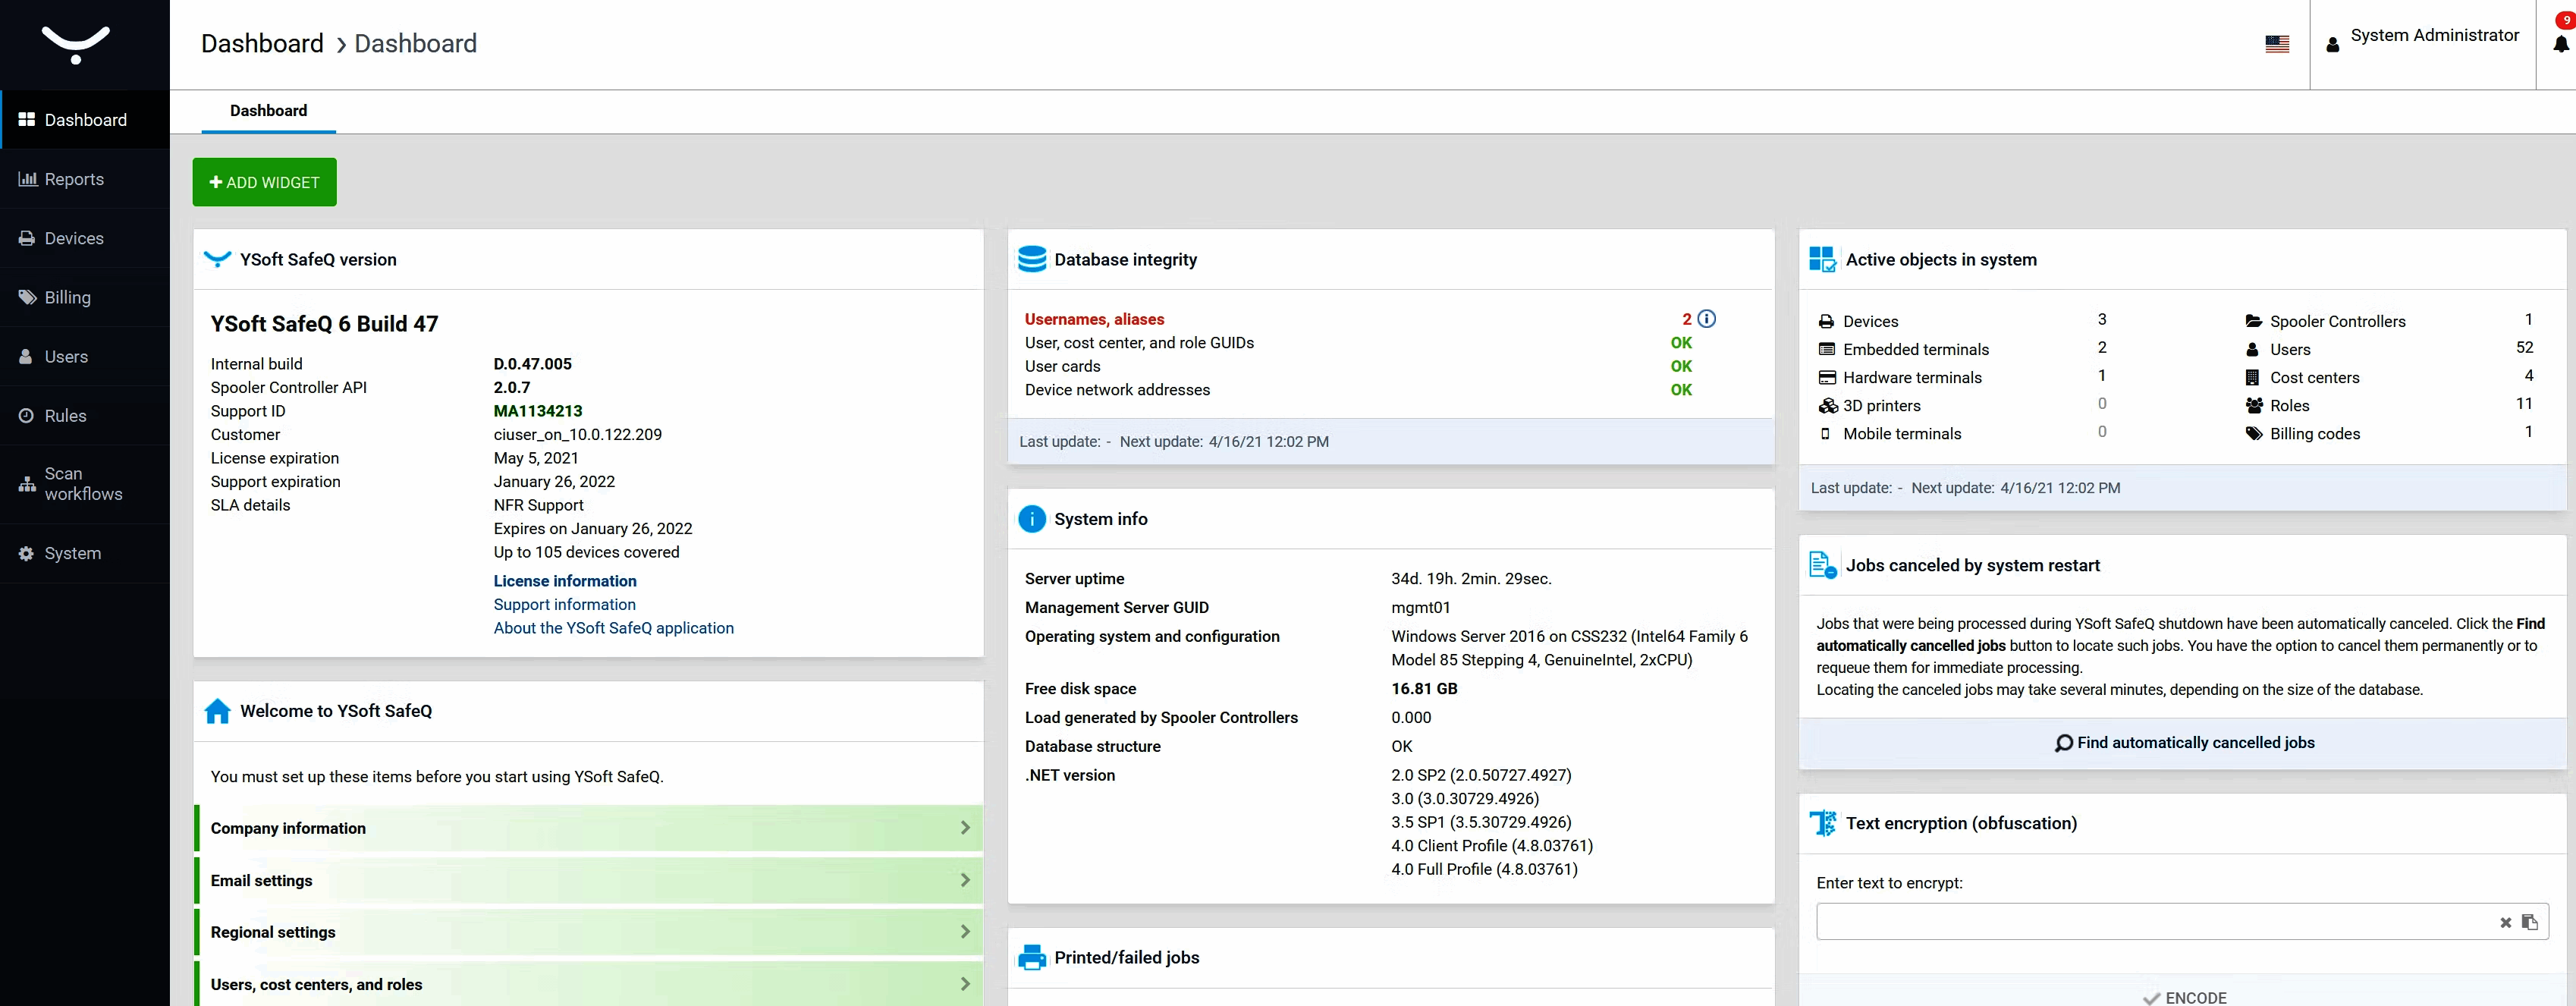The height and width of the screenshot is (1006, 2576).
Task: Expand the Regional settings setup item
Action: [x=588, y=932]
